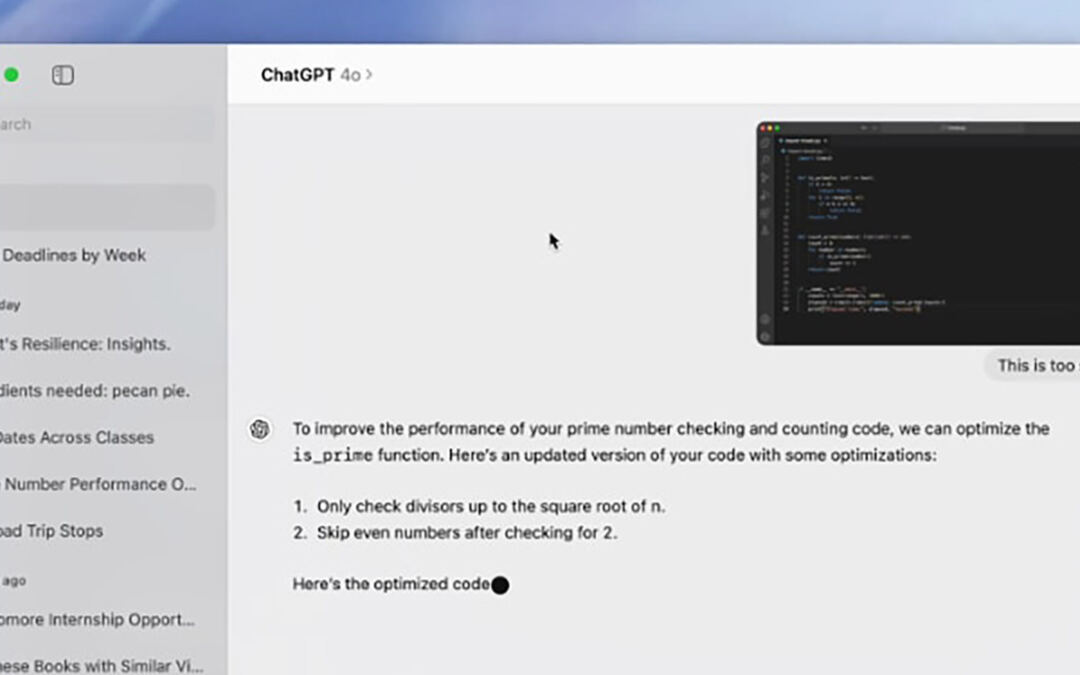1080x675 pixels.
Task: Toggle the sidebar panel icon
Action: tap(63, 75)
